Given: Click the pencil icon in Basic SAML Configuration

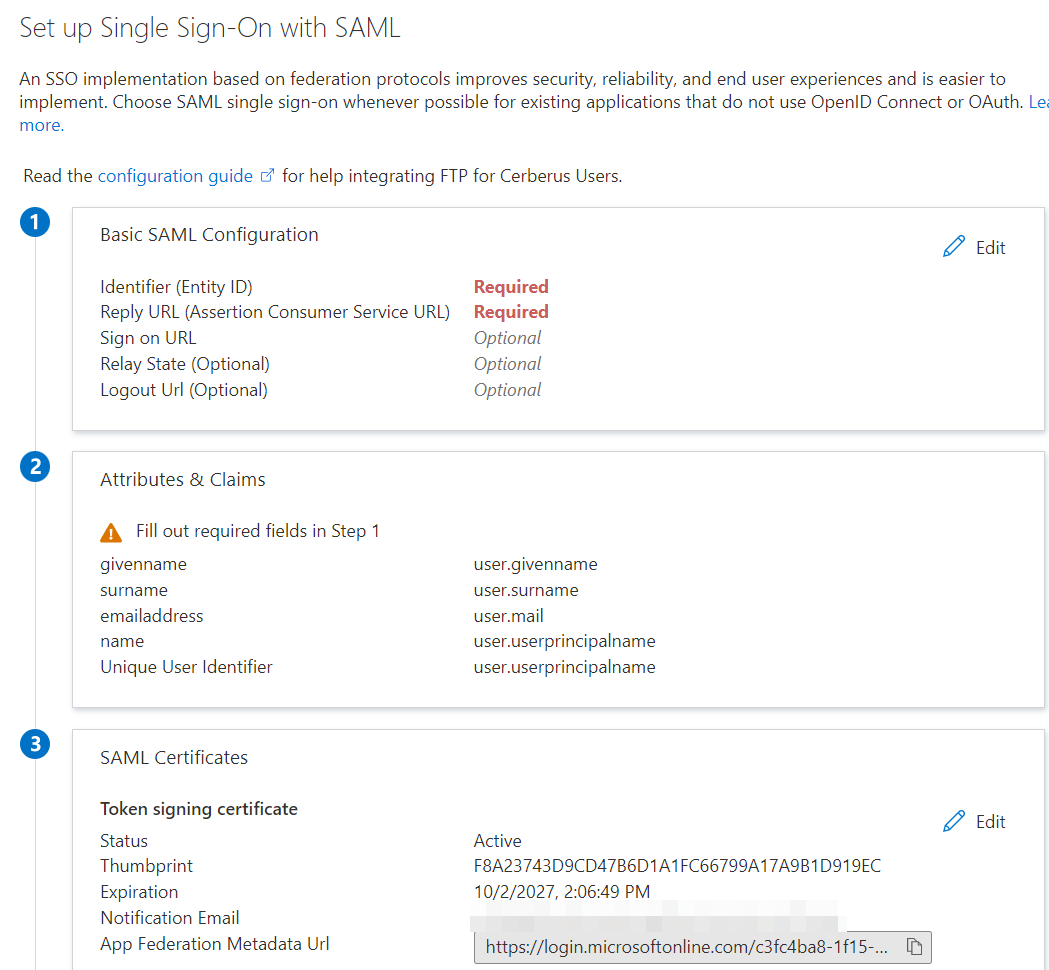Looking at the screenshot, I should [954, 247].
